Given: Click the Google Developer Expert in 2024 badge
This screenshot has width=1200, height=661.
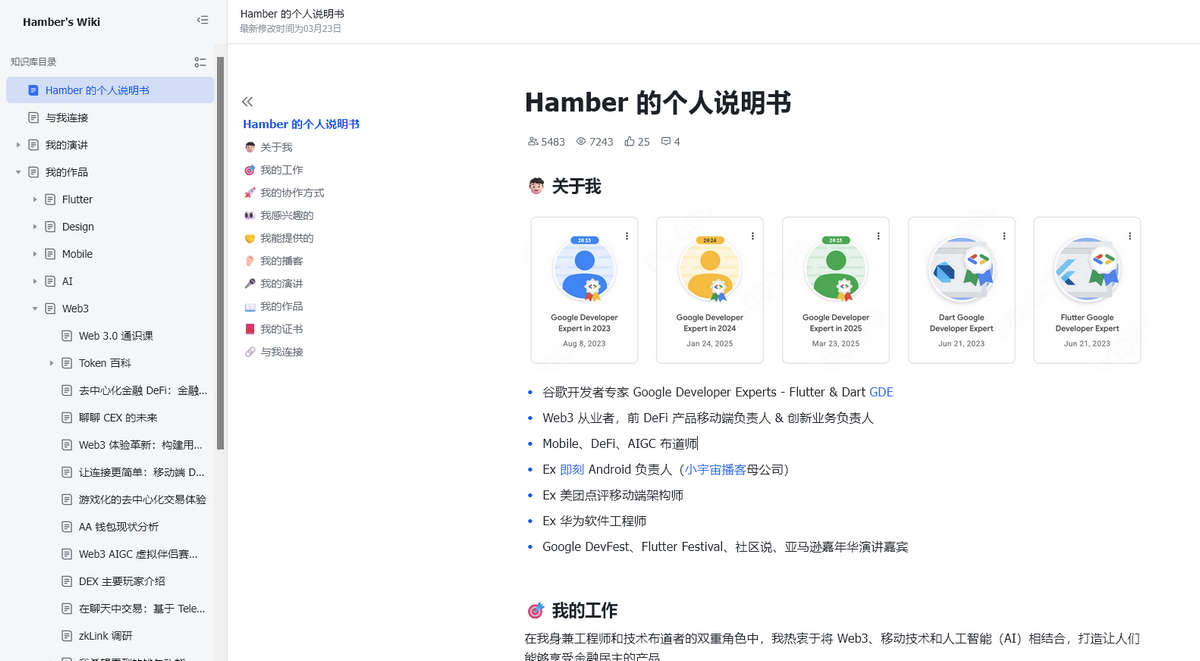Looking at the screenshot, I should [710, 290].
